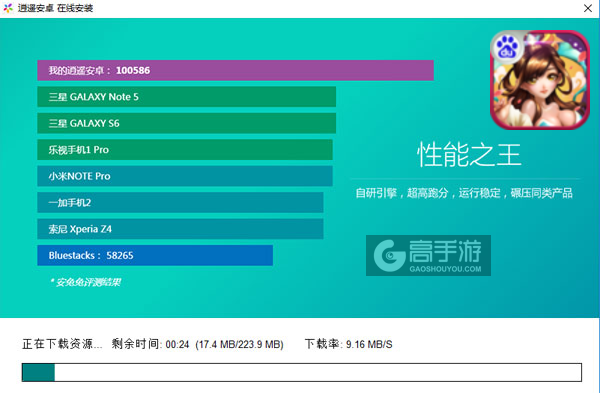Click the 逍遥安卓 logo in title bar

[8, 8]
